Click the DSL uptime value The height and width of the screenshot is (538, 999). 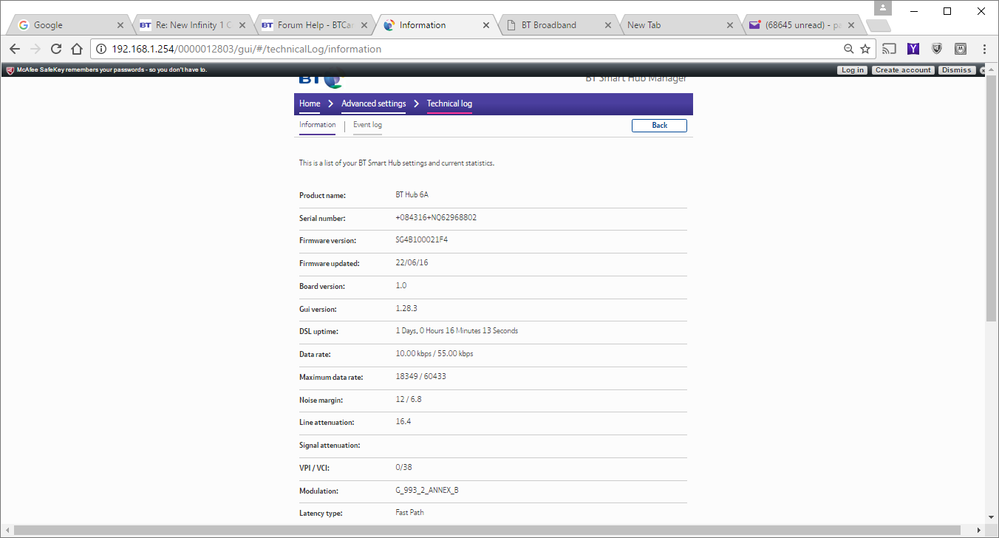(x=457, y=331)
